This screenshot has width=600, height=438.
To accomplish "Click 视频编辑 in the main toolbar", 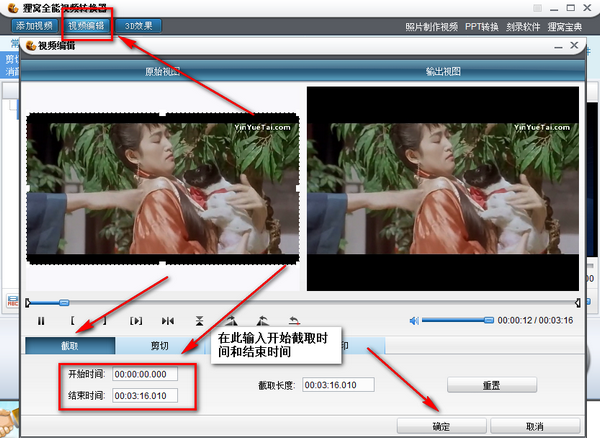I will coord(86,26).
